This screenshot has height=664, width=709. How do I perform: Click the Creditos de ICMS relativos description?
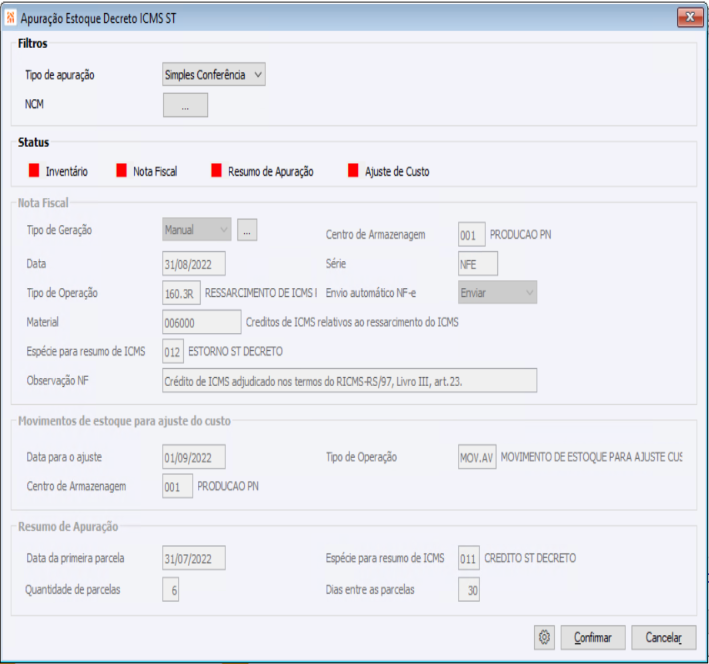(352, 322)
